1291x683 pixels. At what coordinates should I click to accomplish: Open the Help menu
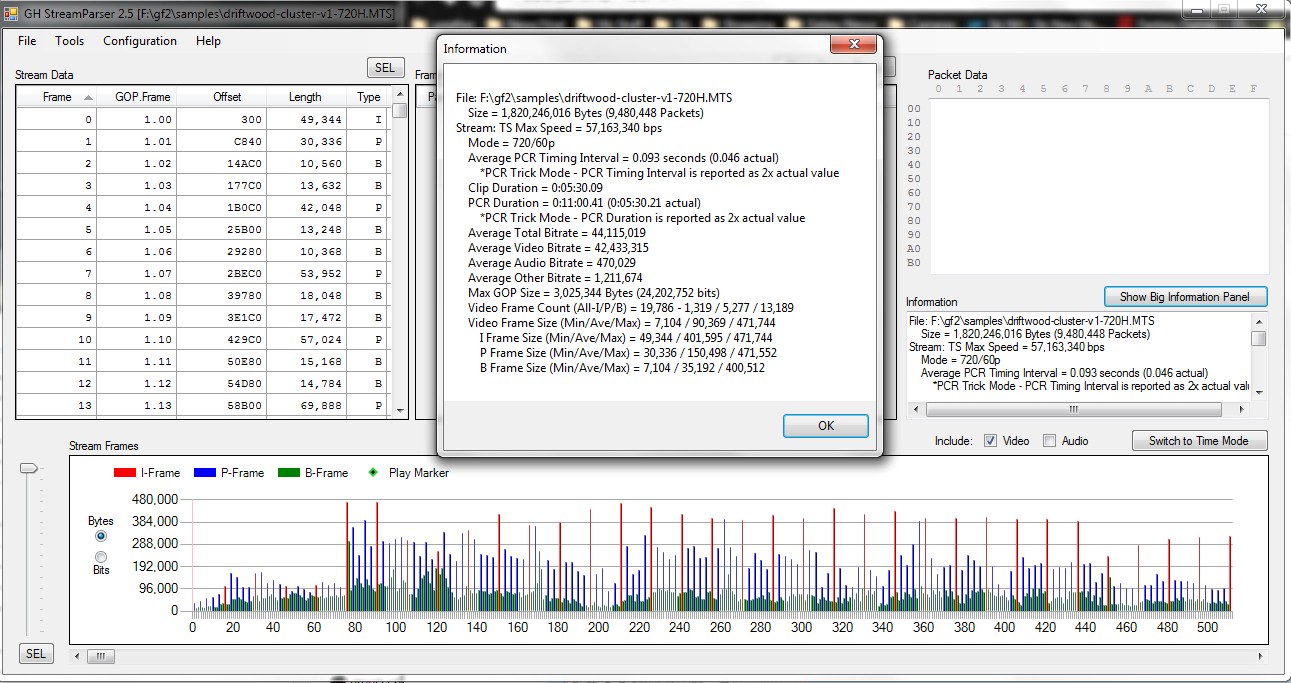208,41
